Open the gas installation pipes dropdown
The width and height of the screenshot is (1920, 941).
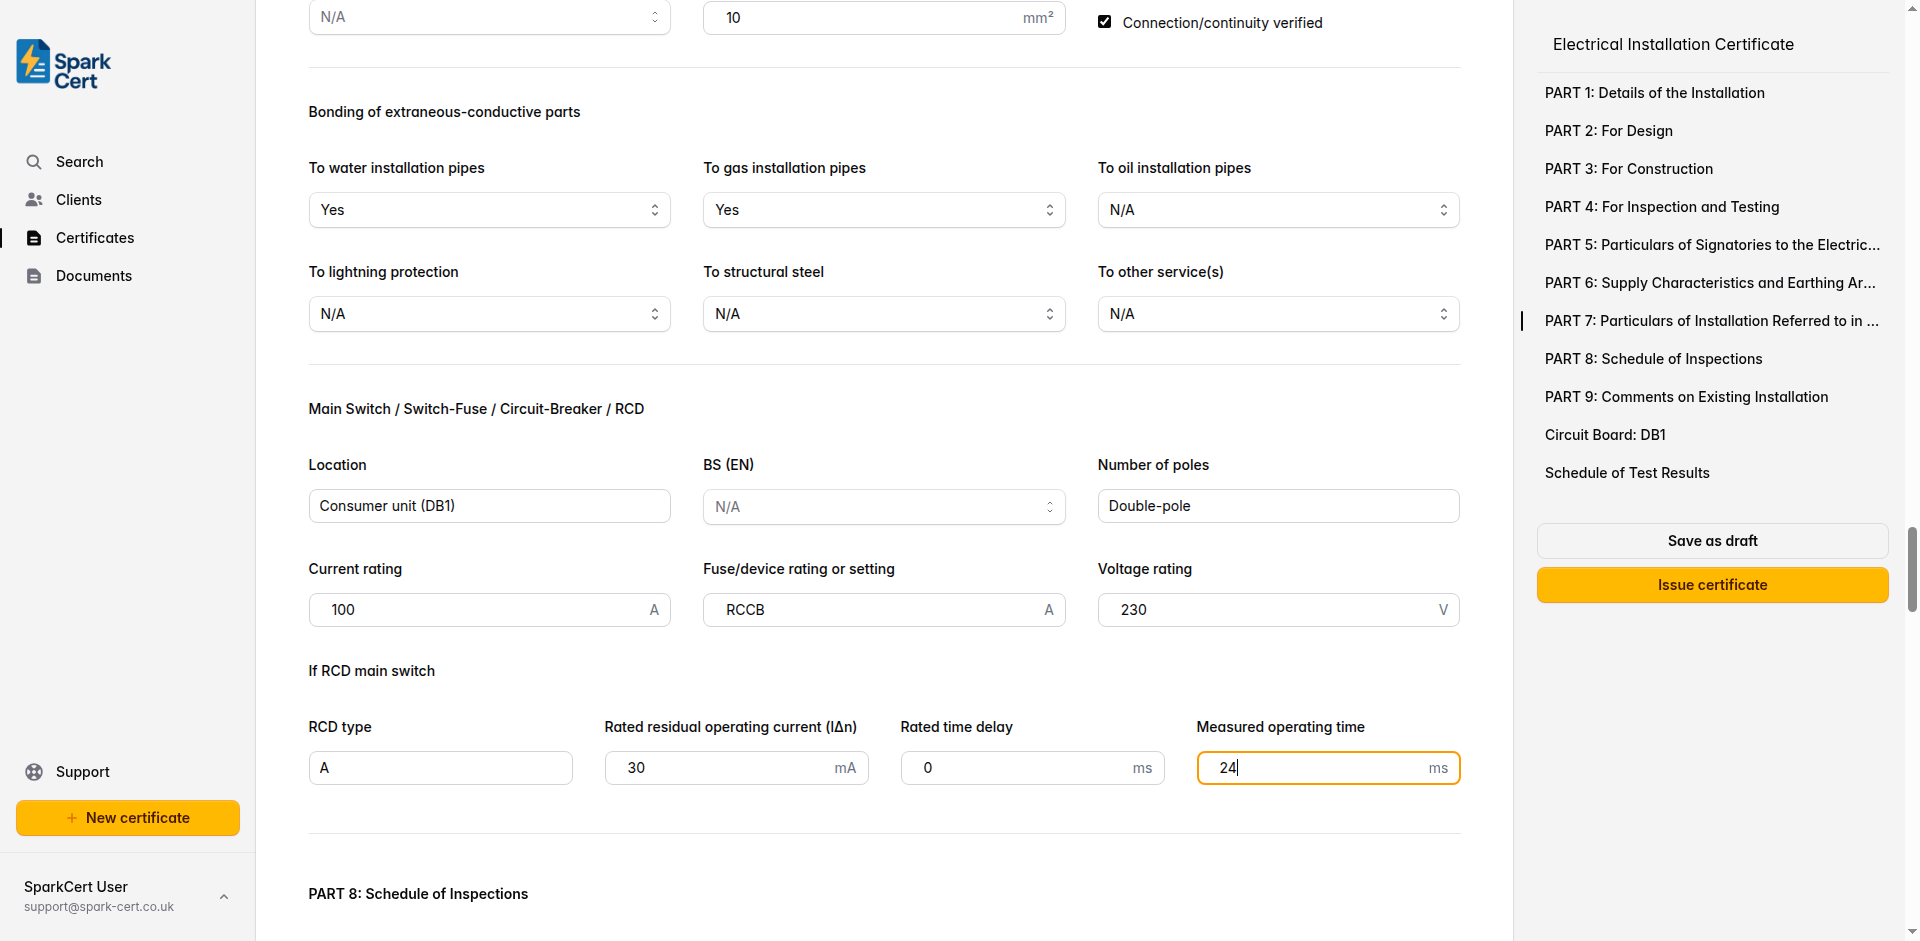coord(883,210)
